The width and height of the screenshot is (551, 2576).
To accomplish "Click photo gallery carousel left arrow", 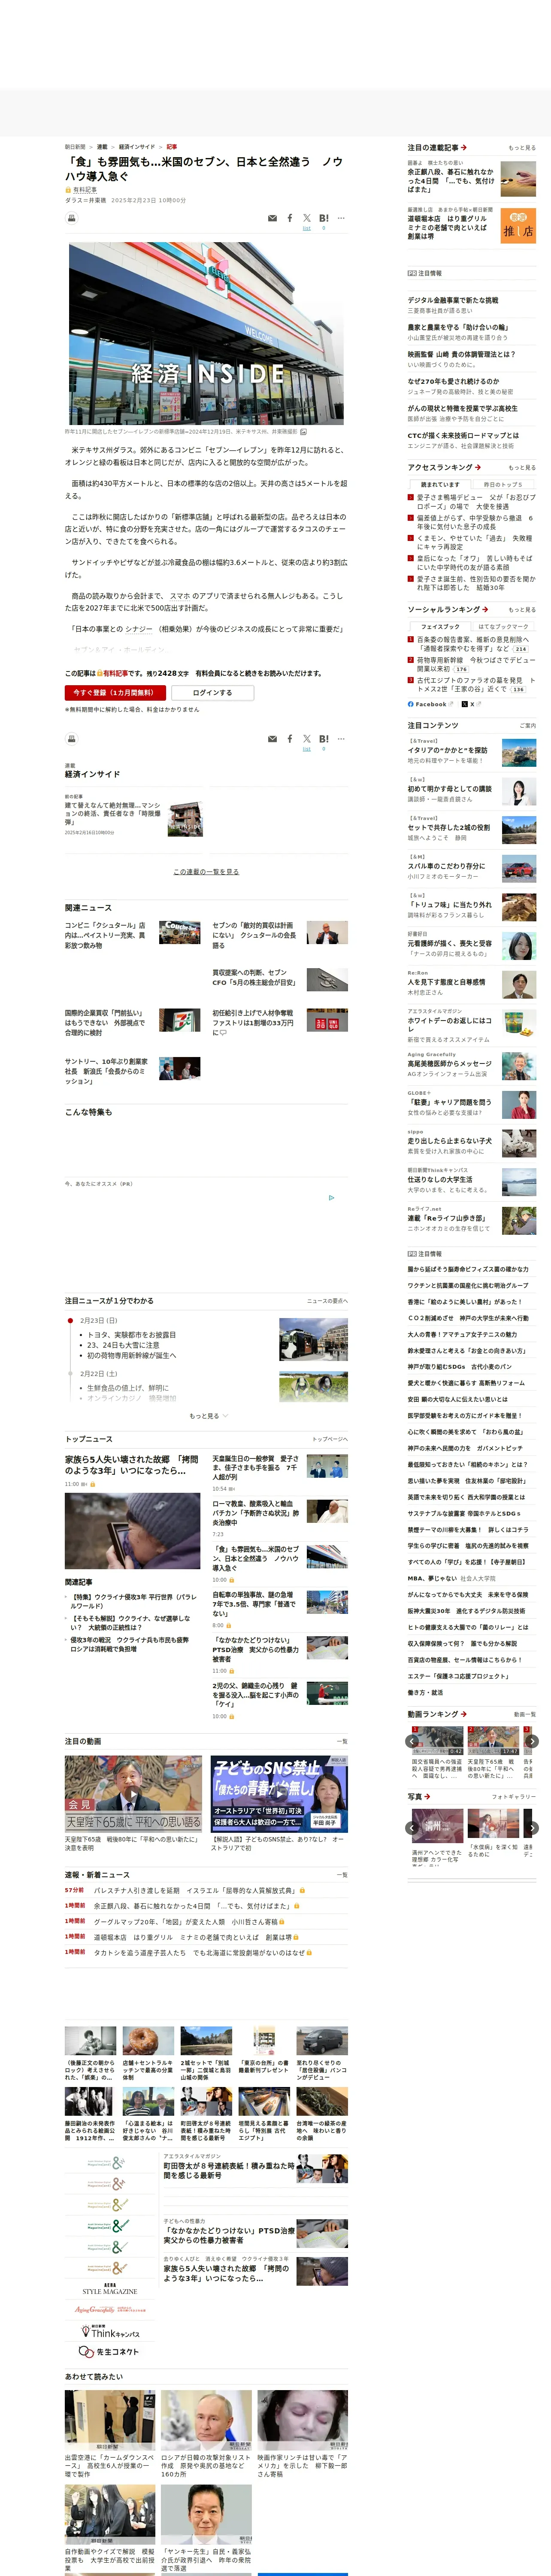I will point(412,1828).
